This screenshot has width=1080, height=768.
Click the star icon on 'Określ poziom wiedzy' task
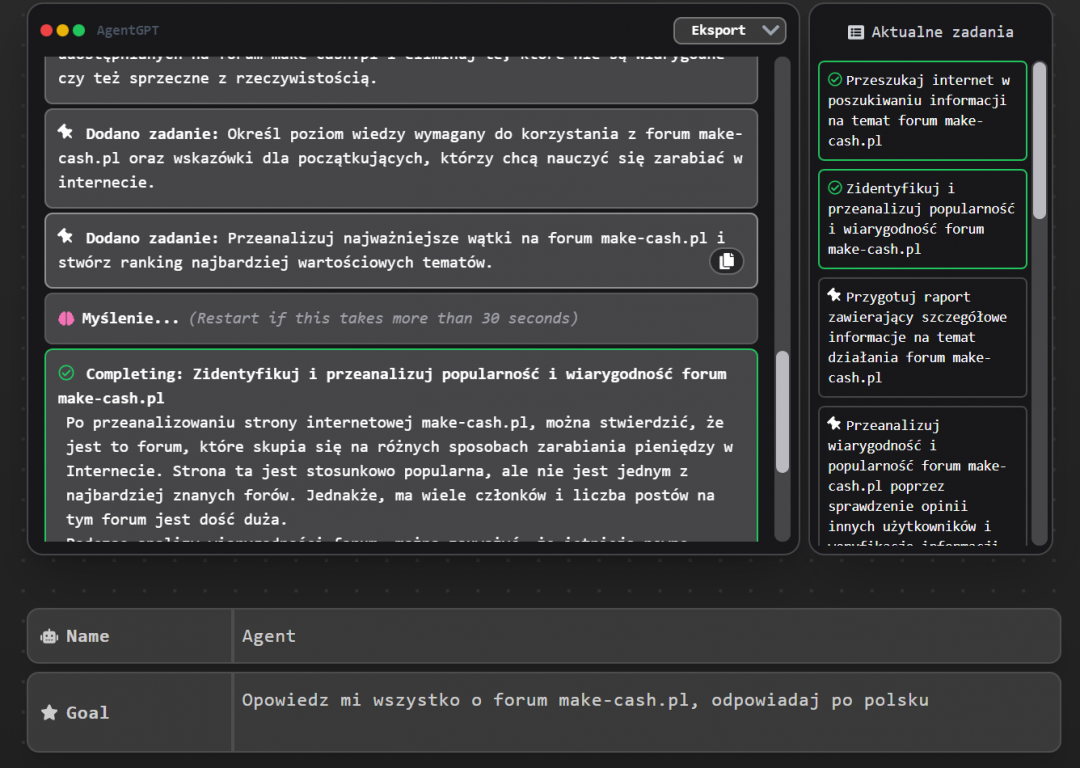(x=66, y=132)
